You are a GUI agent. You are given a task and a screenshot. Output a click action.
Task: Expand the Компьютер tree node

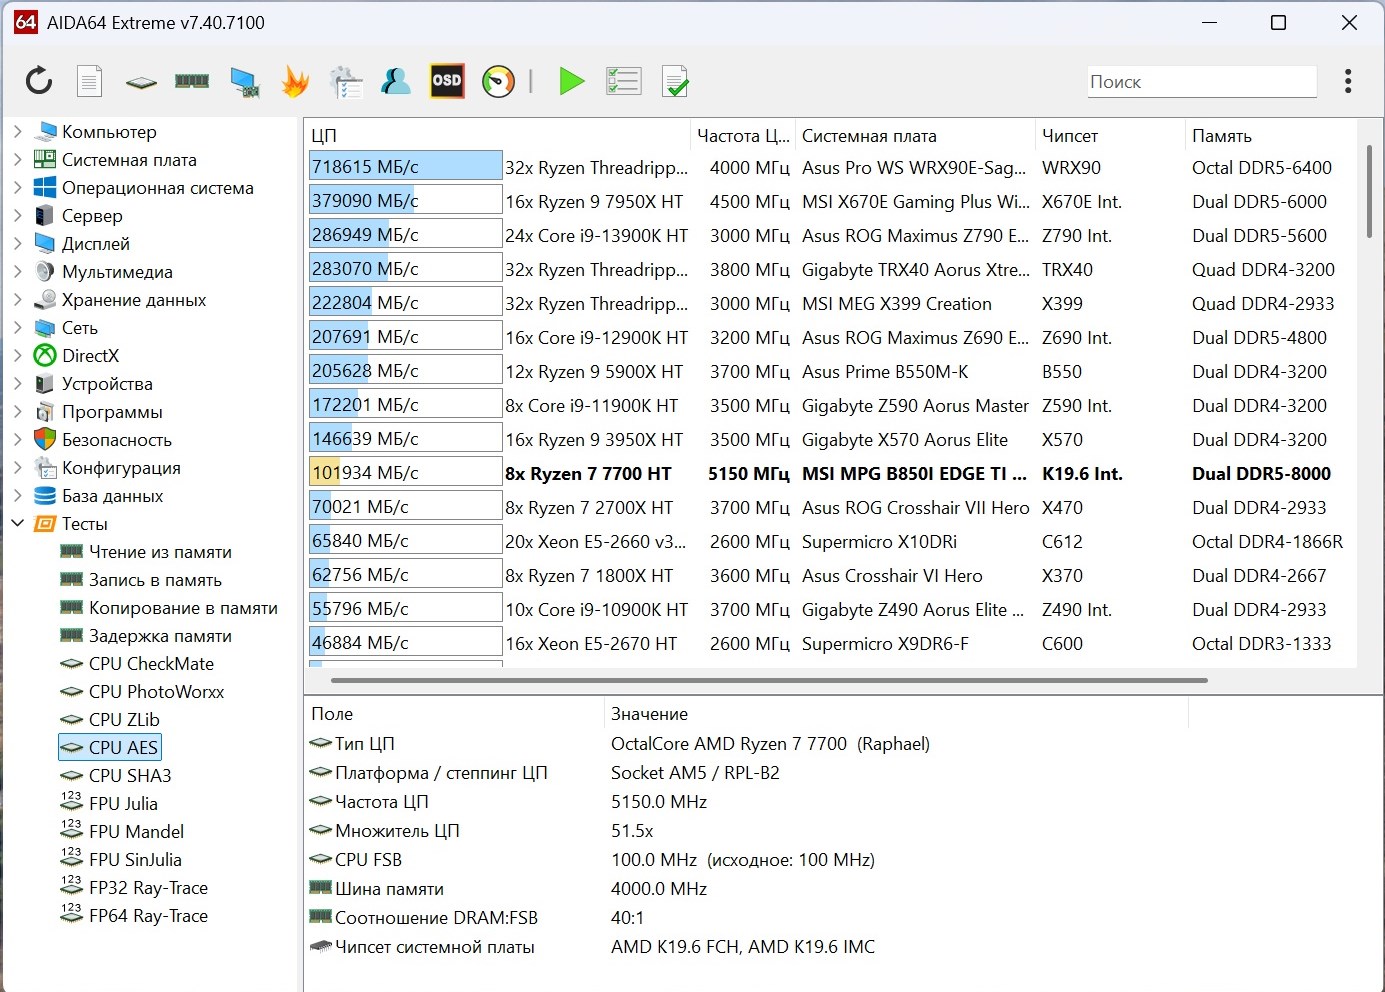point(17,131)
